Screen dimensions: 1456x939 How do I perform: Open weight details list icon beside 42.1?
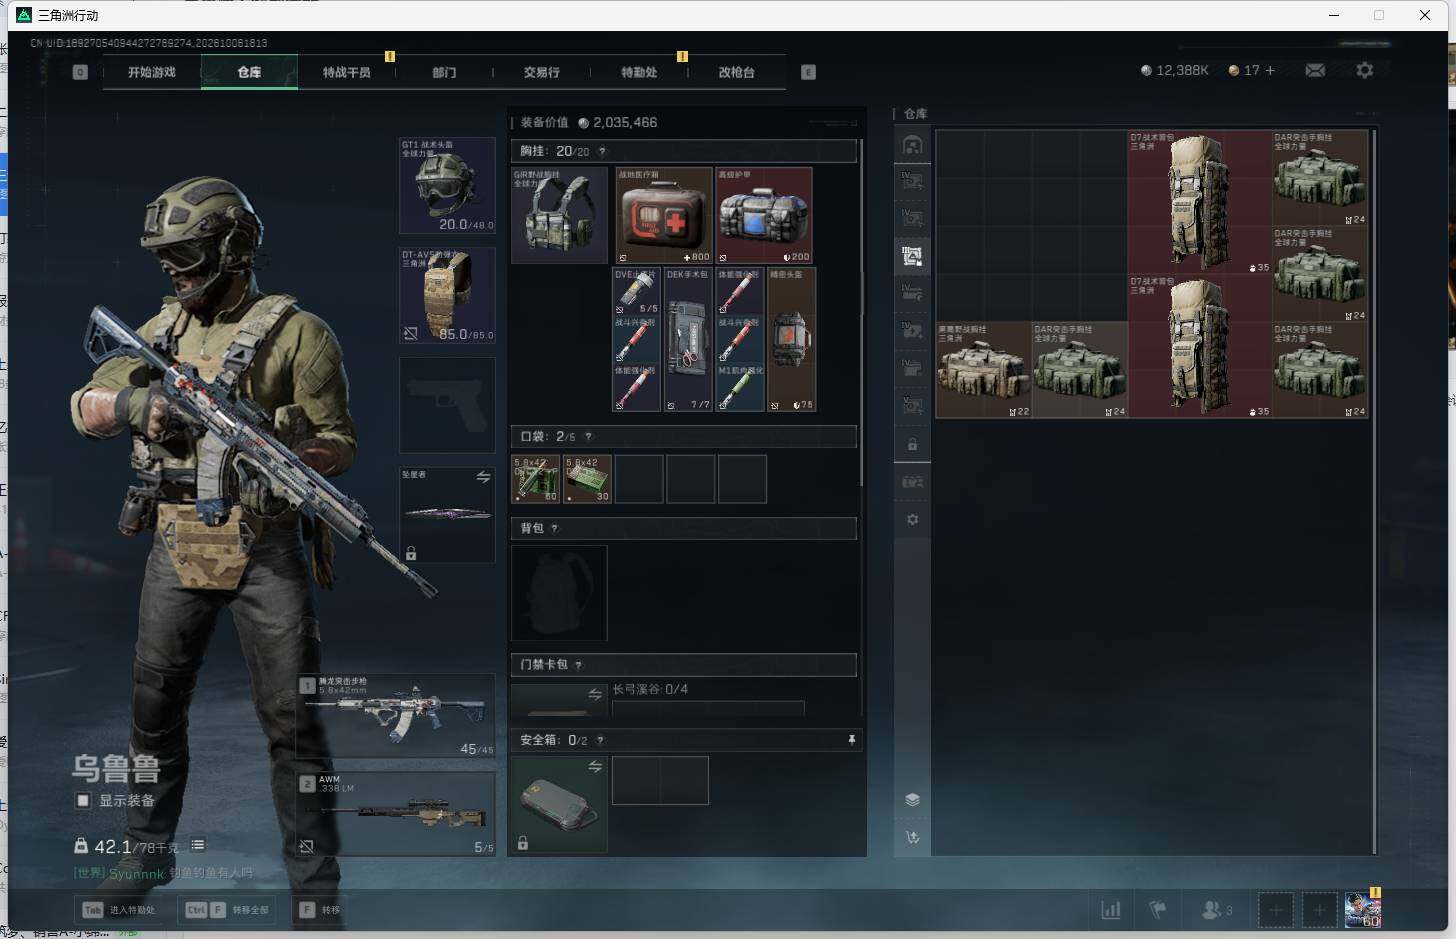point(198,845)
